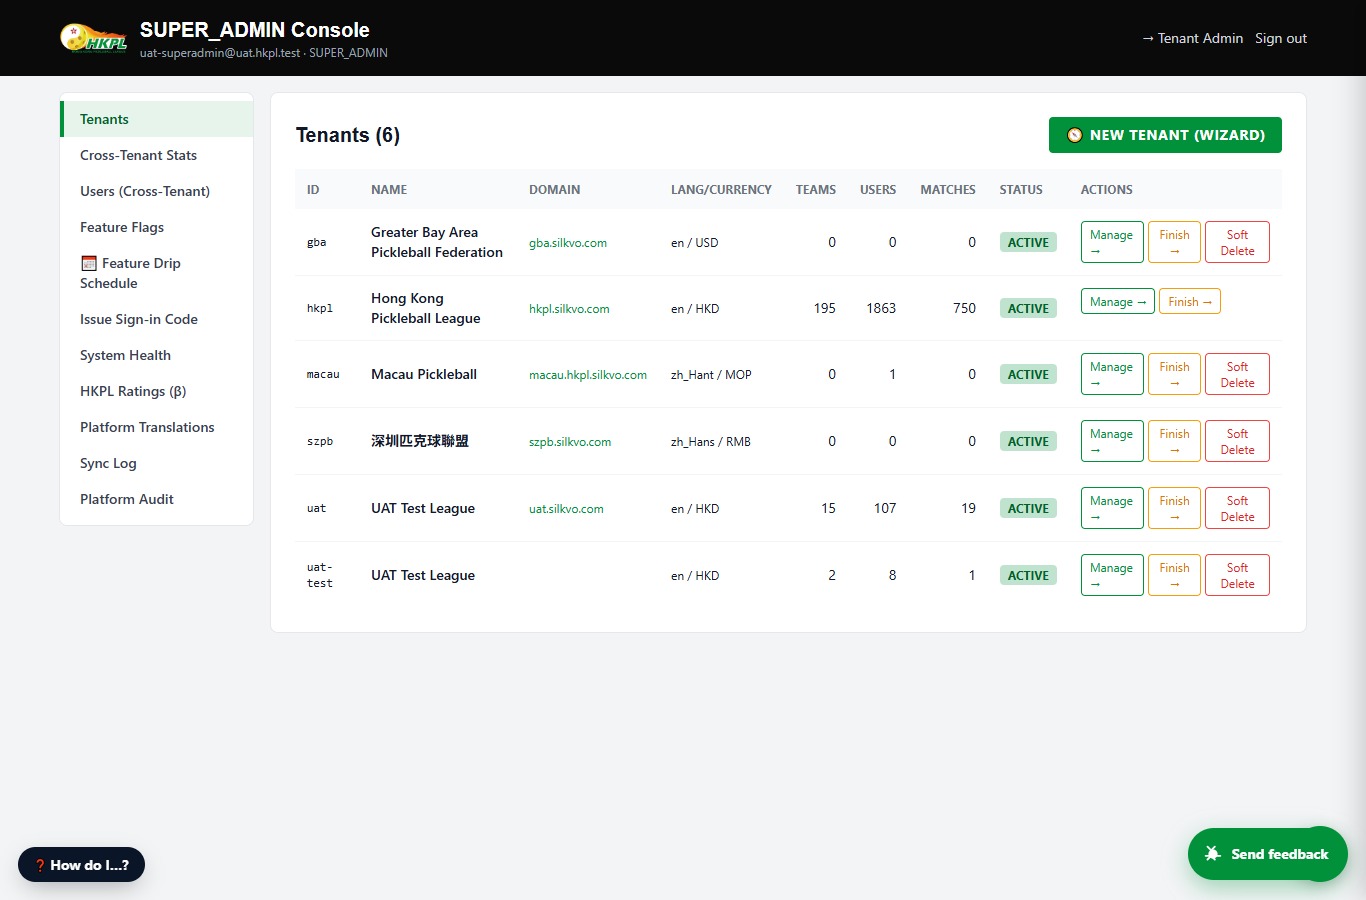Image resolution: width=1366 pixels, height=900 pixels.
Task: Finish setup for gba tenant
Action: [x=1174, y=242]
